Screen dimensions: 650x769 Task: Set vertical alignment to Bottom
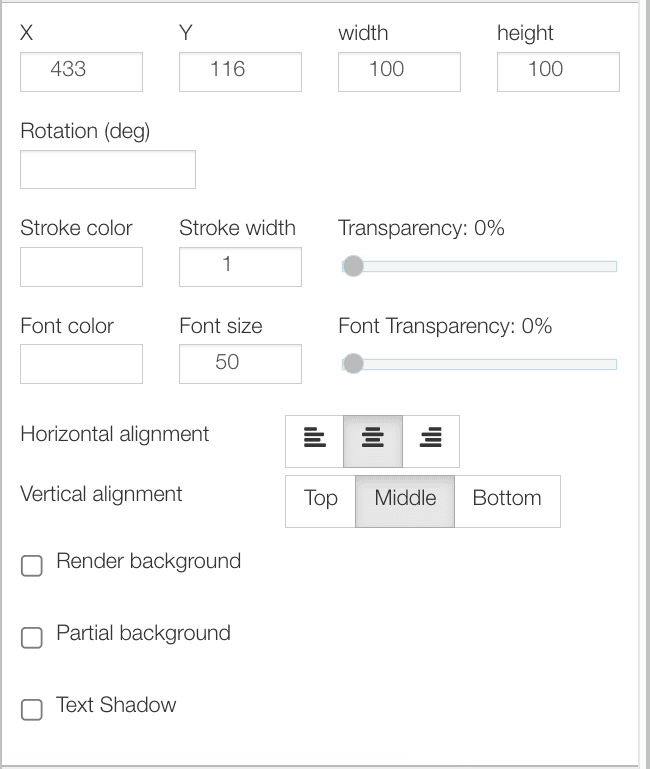pos(507,500)
